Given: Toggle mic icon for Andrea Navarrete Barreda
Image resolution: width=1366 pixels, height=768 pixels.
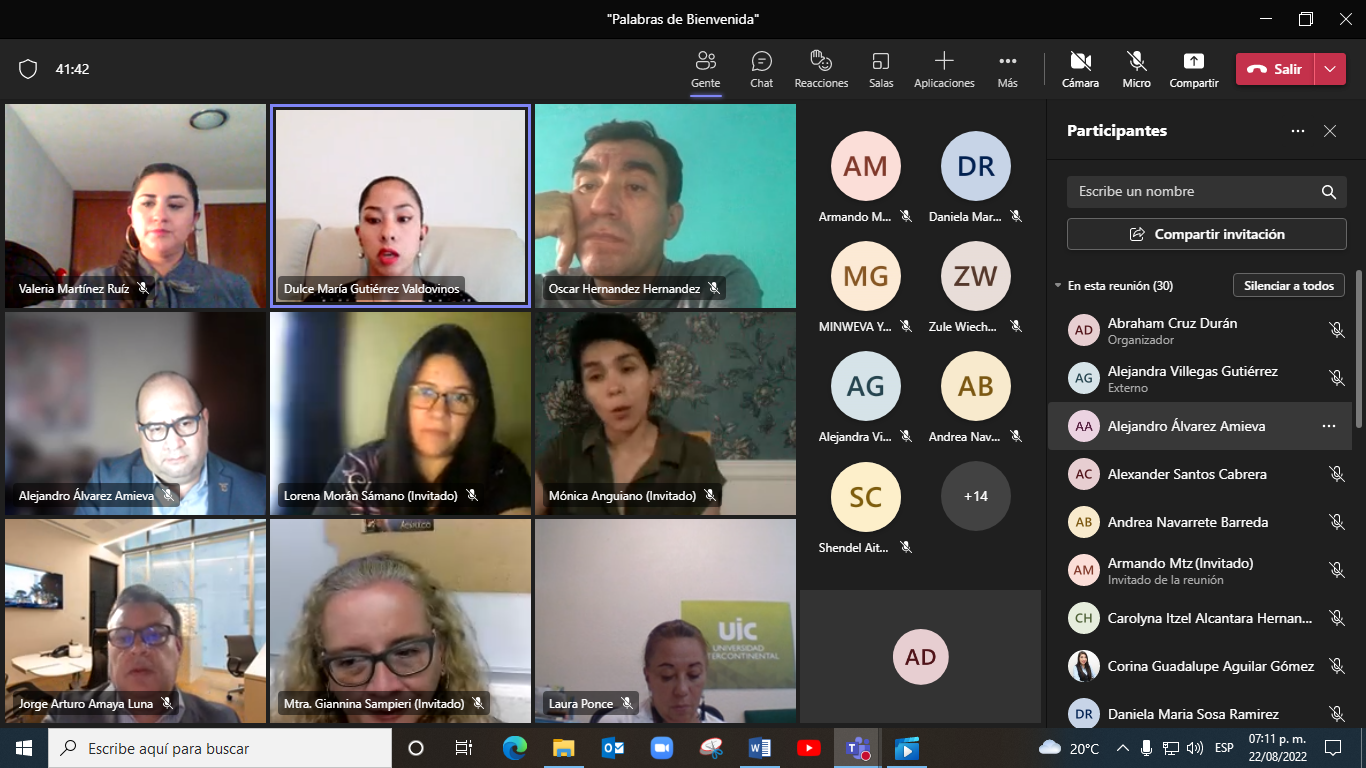Looking at the screenshot, I should pyautogui.click(x=1336, y=522).
